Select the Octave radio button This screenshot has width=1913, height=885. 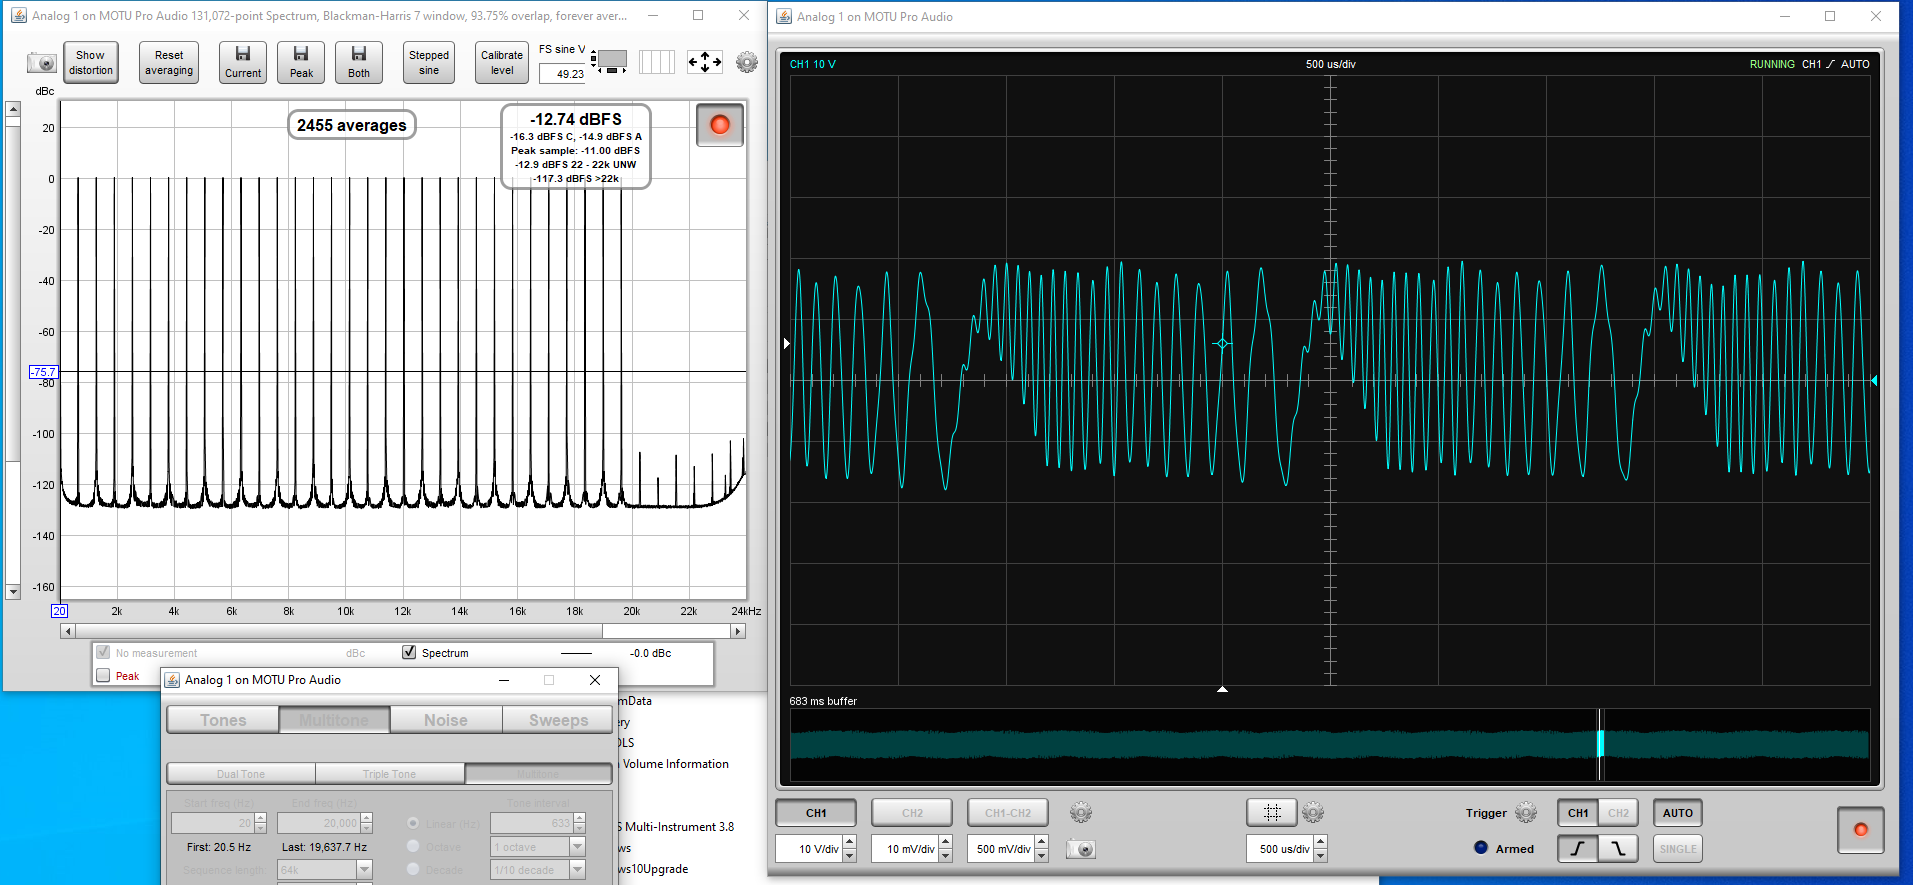click(x=413, y=846)
